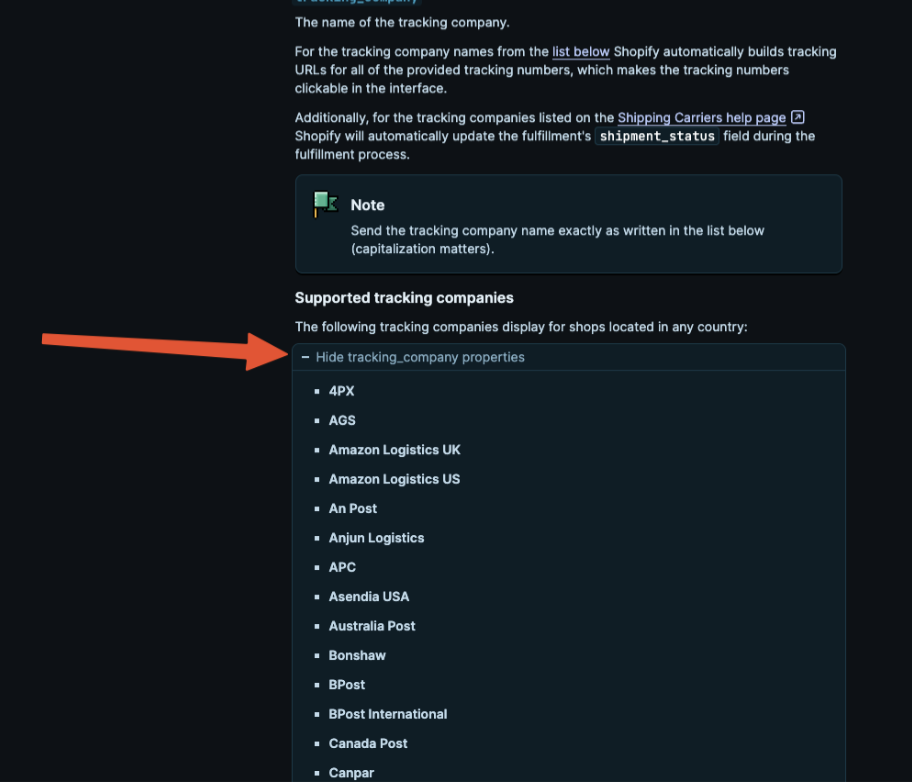
Task: Click the minus icon beside Hide tracking_company properties
Action: tap(305, 357)
